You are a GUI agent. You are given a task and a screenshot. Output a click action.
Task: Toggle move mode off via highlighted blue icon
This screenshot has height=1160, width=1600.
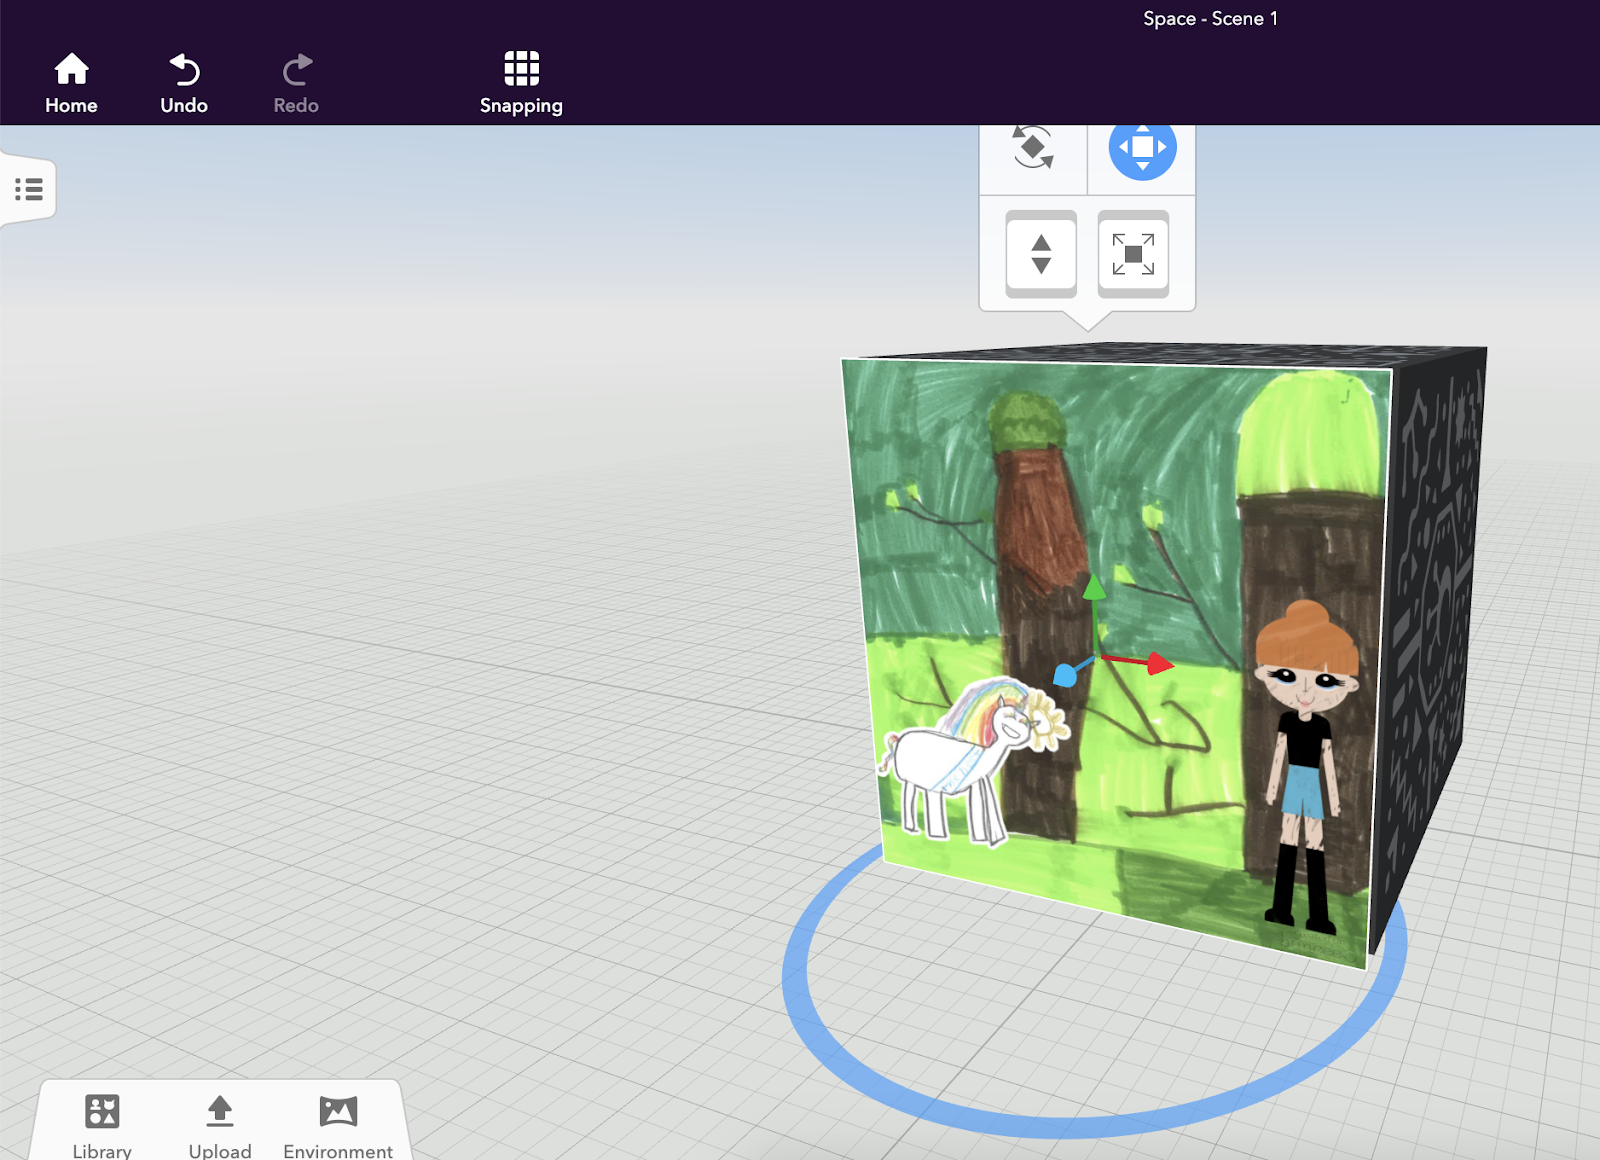click(x=1143, y=146)
